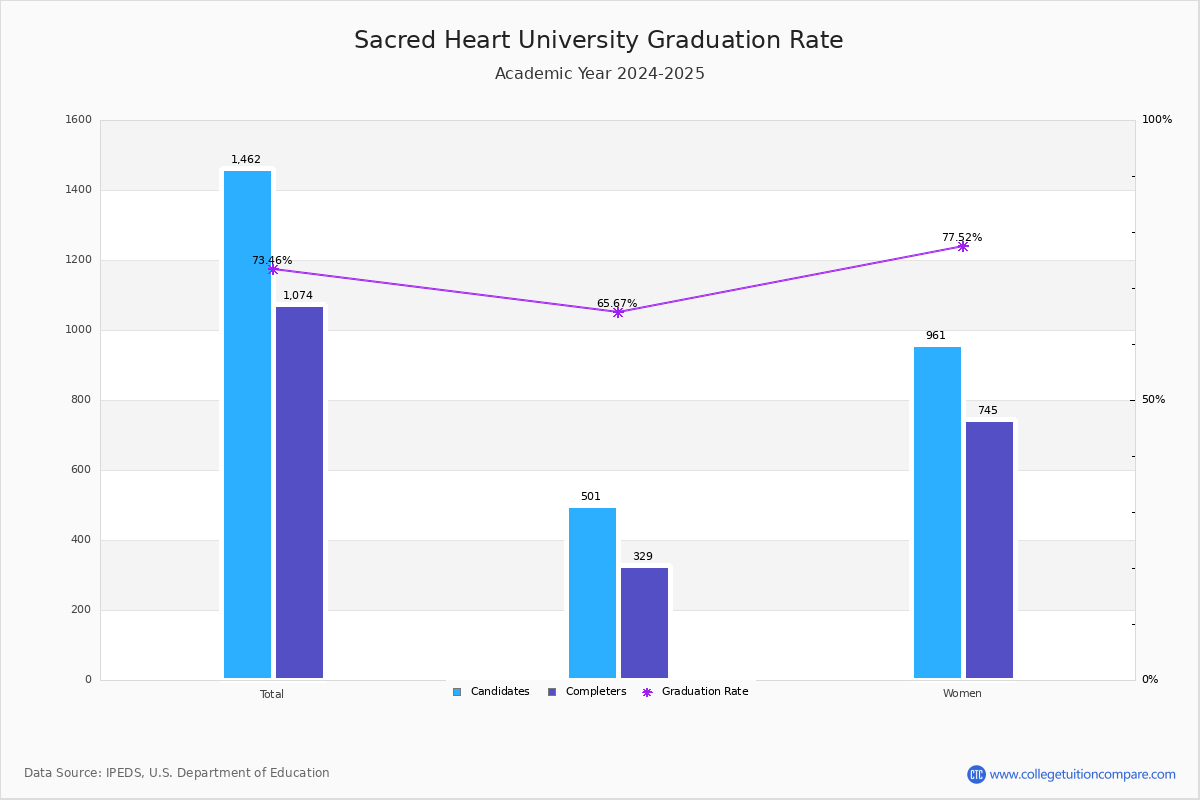Click the 65.67% graduation rate marker
The width and height of the screenshot is (1200, 800).
[x=618, y=312]
